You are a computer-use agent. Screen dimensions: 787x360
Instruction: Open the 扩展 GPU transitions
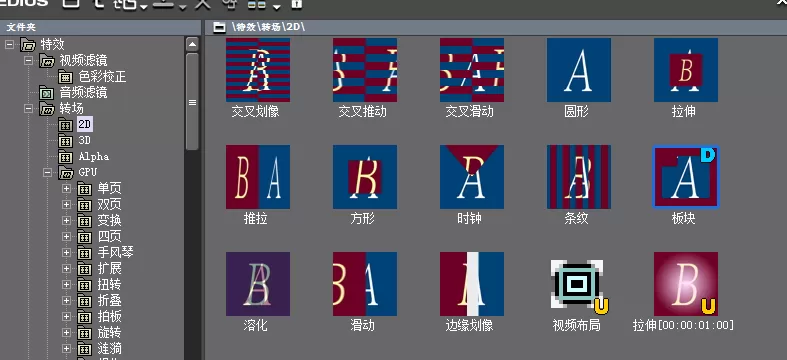109,268
